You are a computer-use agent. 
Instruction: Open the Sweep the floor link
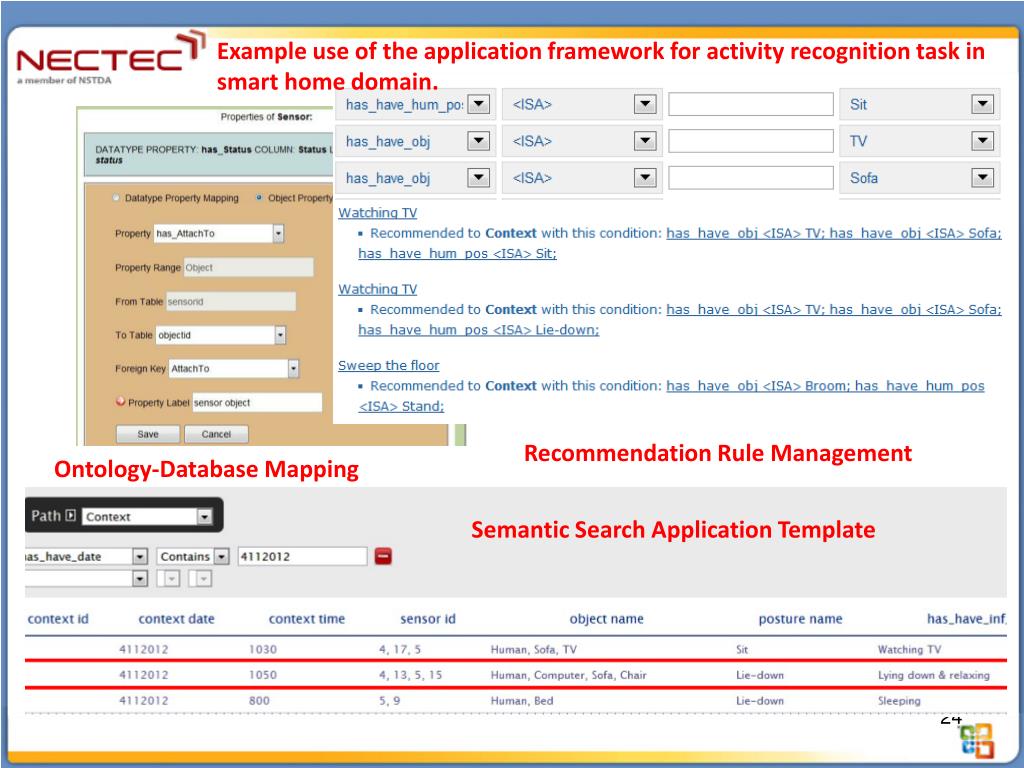tap(389, 366)
